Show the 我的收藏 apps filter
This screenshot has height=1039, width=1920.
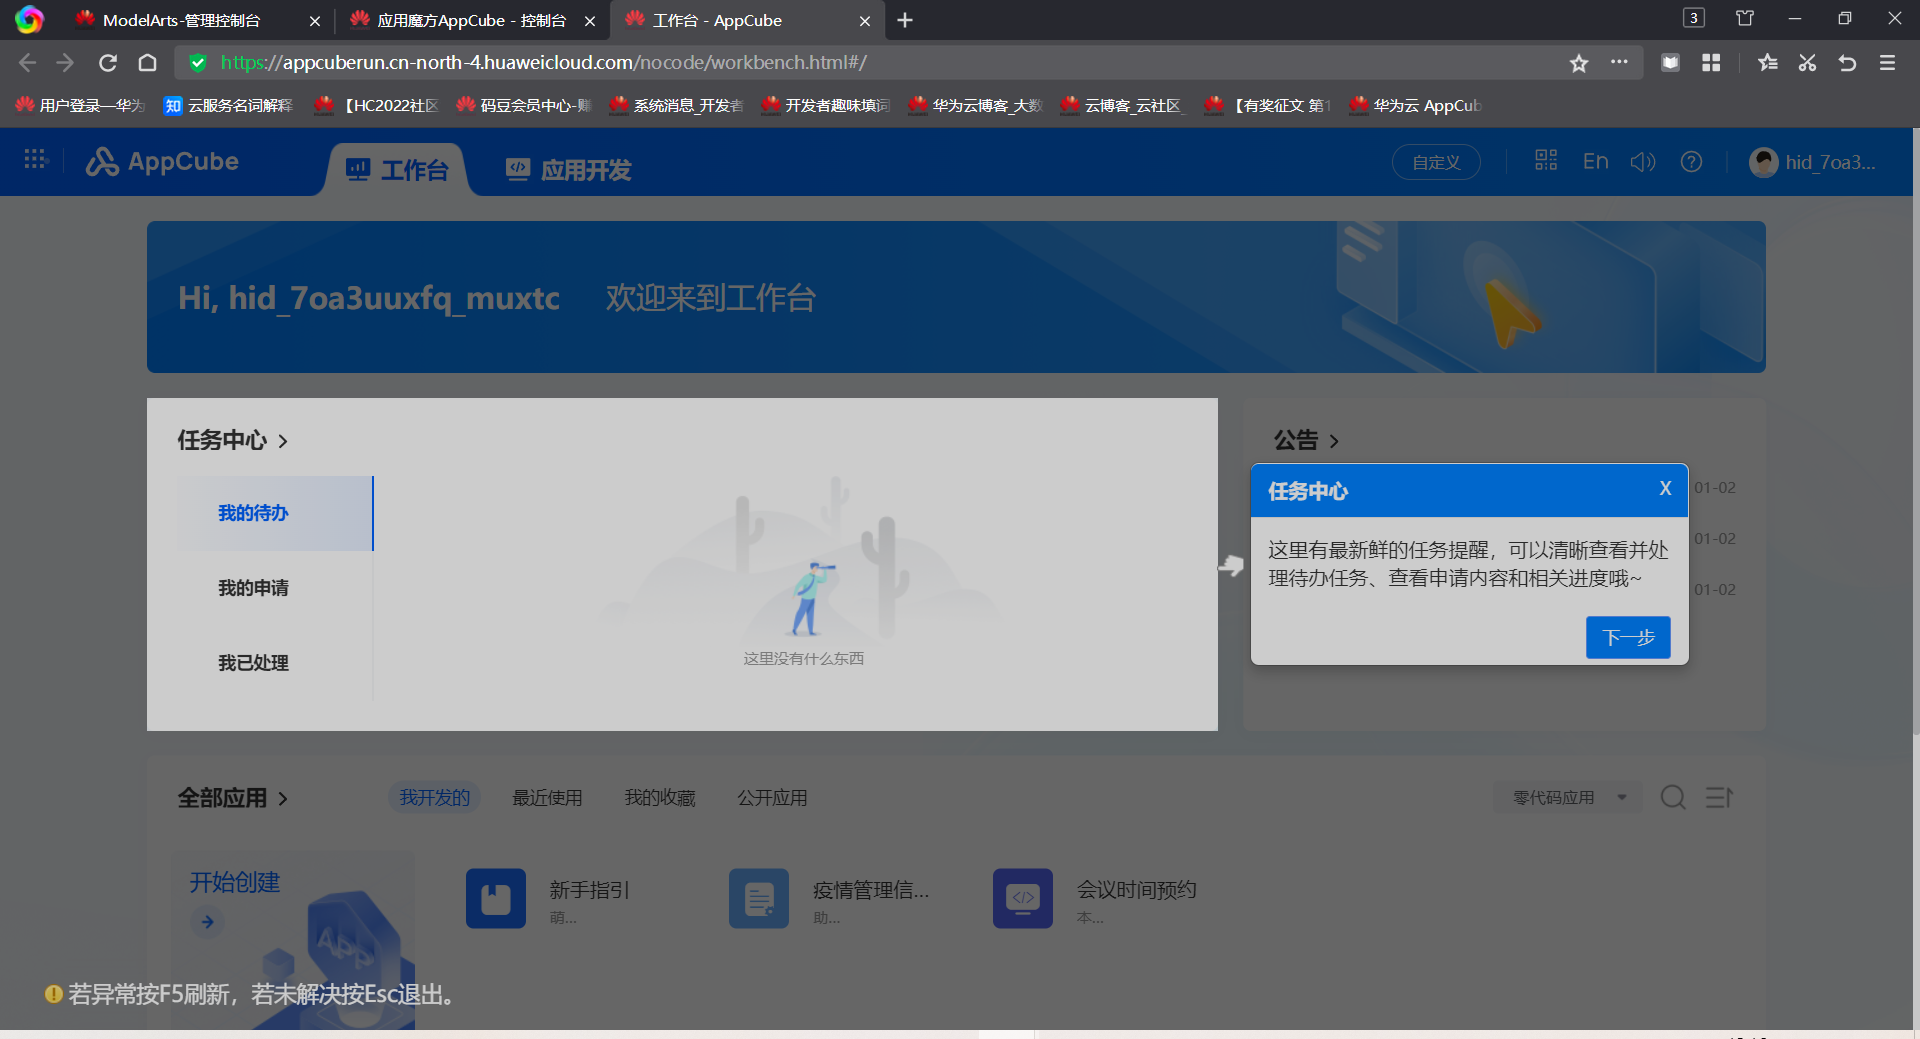pos(660,798)
